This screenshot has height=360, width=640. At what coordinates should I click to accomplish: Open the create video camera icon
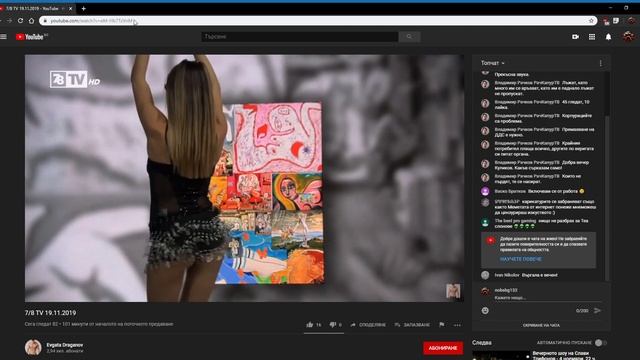[x=575, y=37]
